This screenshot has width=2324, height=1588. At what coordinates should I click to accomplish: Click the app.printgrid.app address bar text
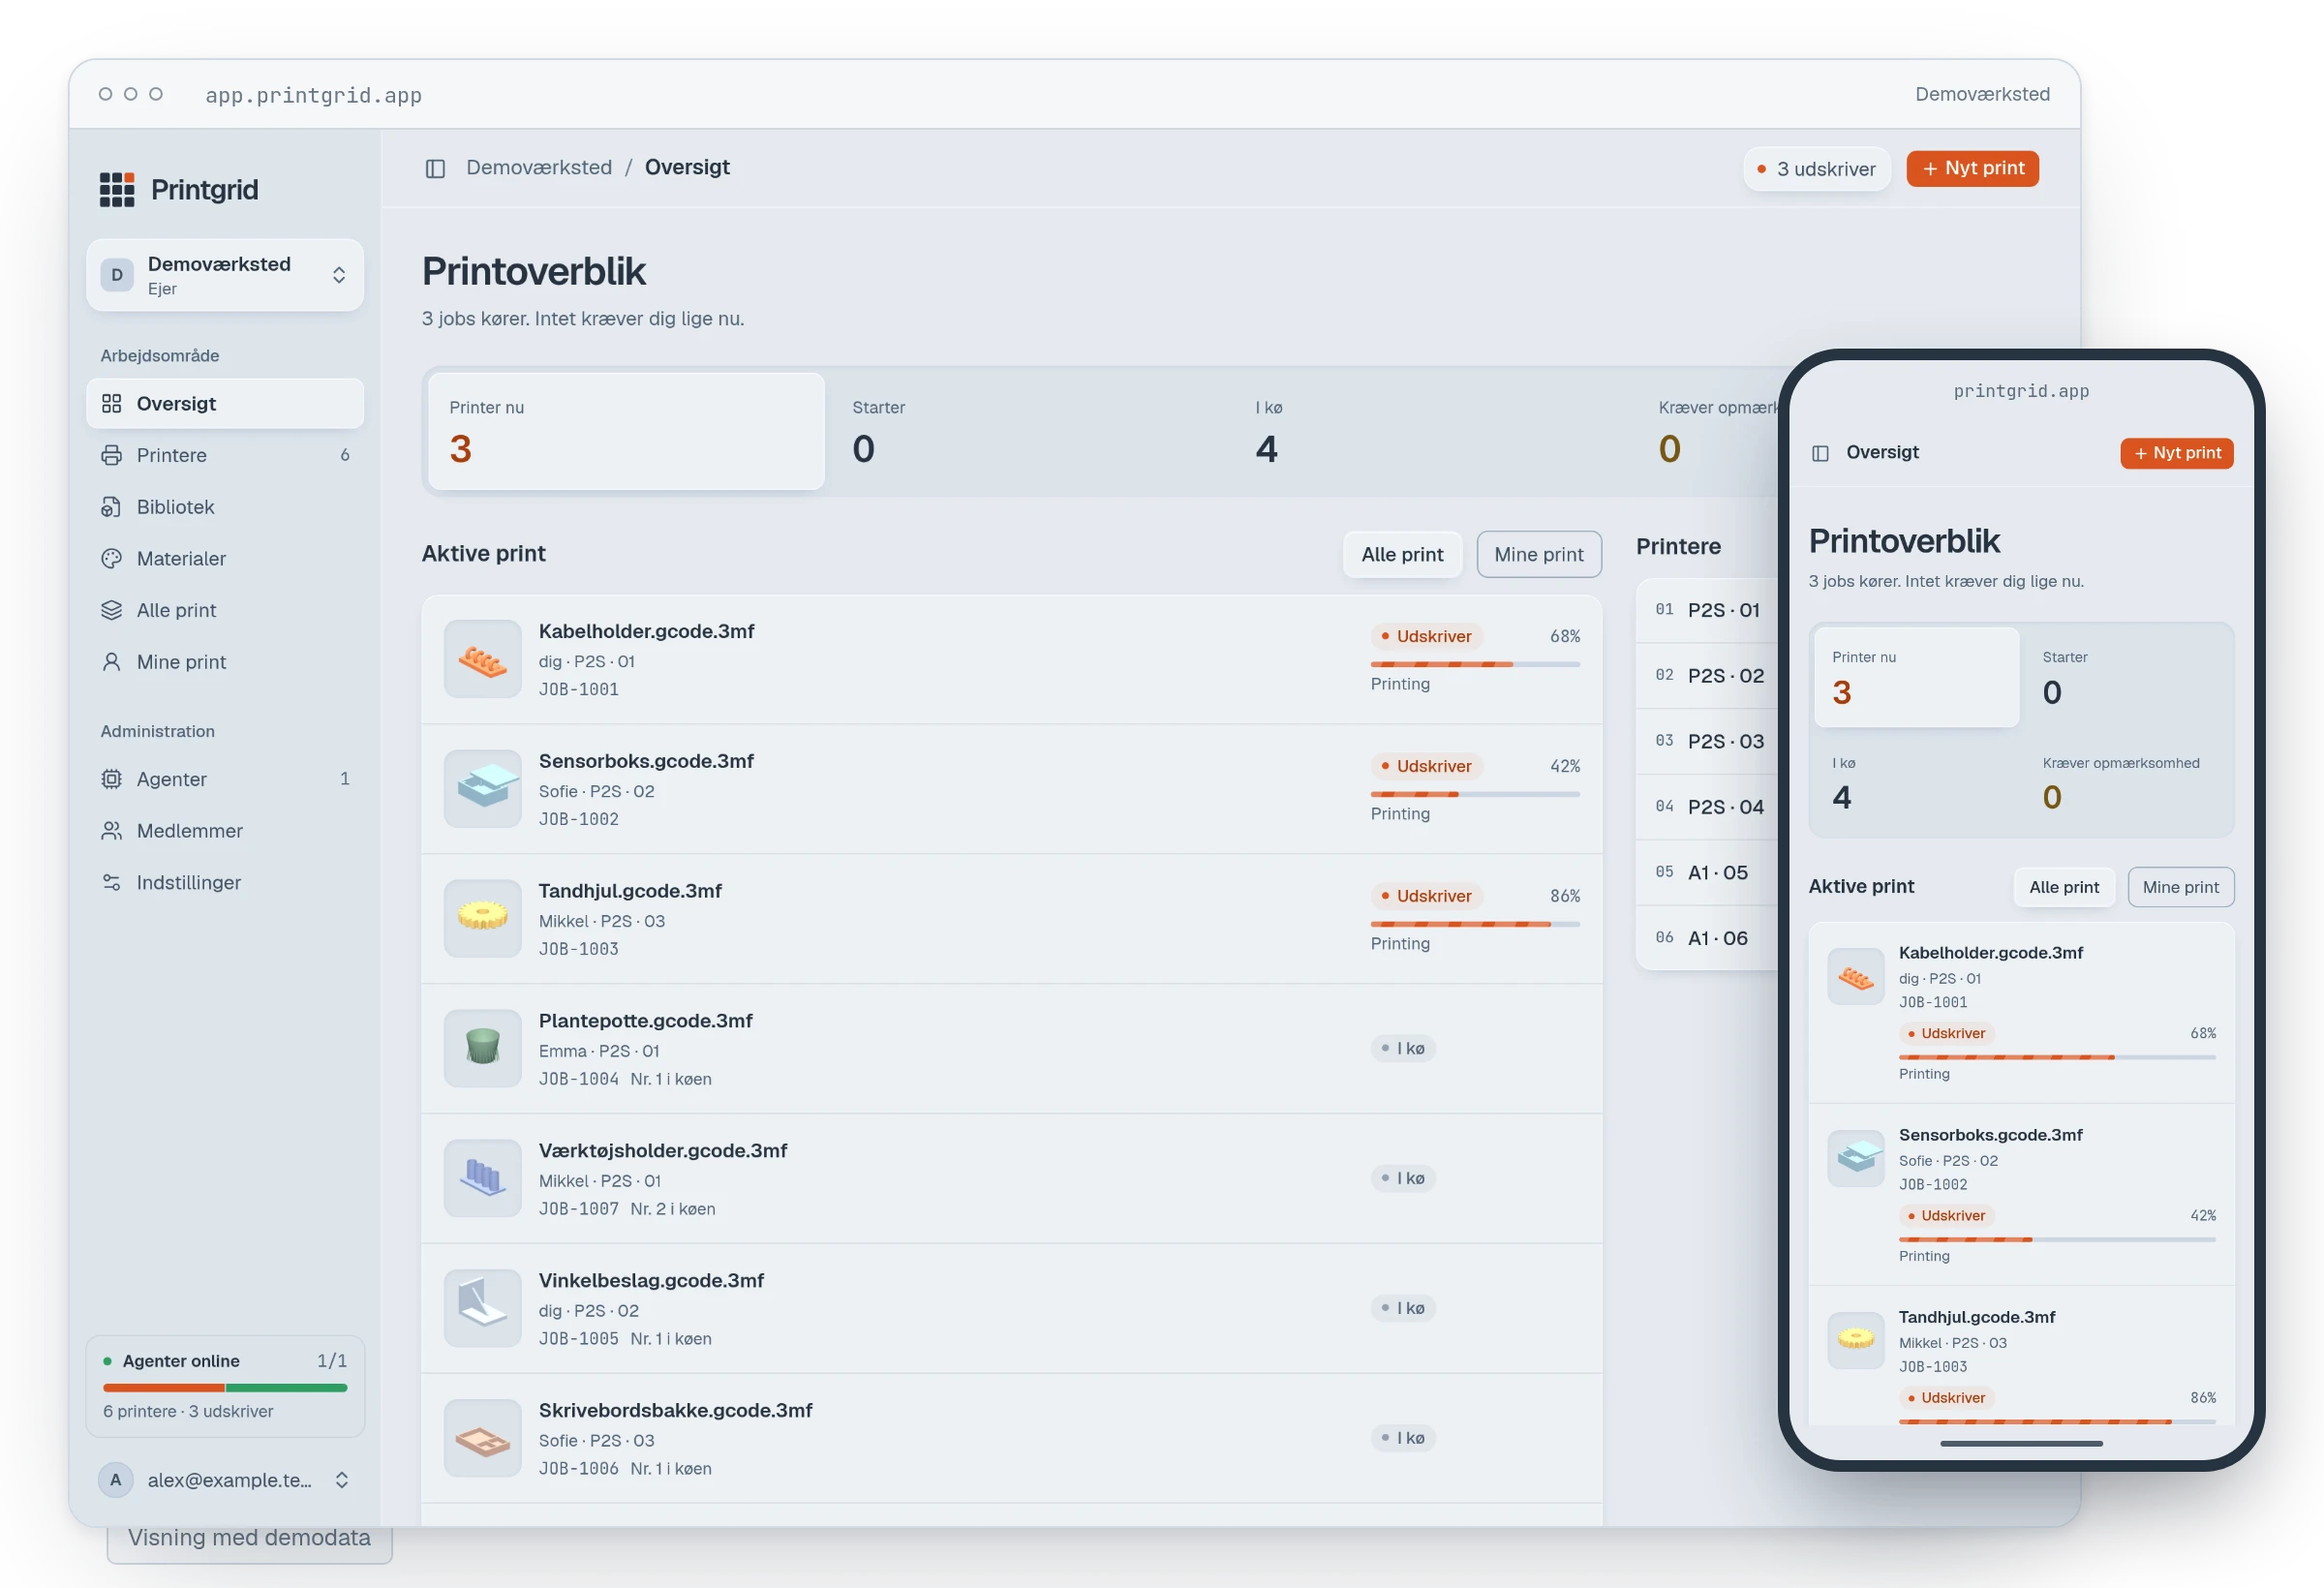click(x=314, y=95)
